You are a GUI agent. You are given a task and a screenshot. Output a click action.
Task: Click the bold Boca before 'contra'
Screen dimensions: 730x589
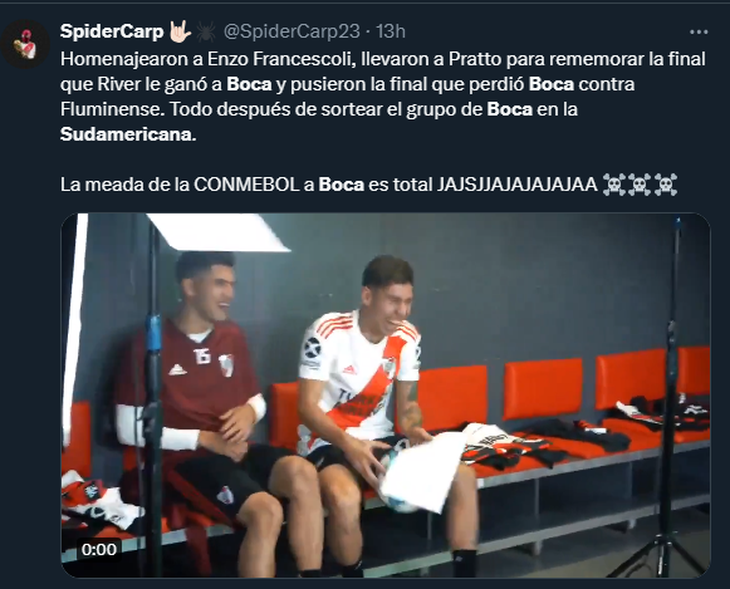551,84
